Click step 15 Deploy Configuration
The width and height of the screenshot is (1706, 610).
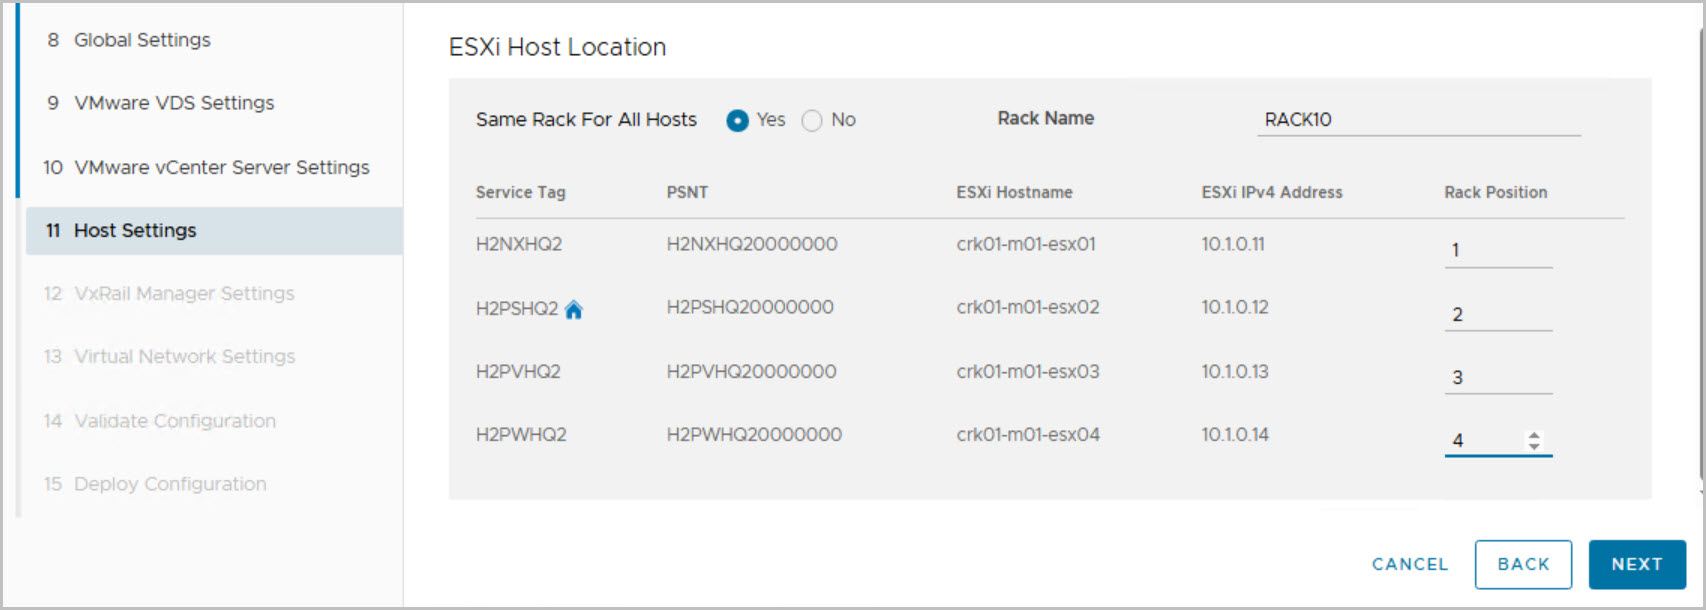point(170,484)
